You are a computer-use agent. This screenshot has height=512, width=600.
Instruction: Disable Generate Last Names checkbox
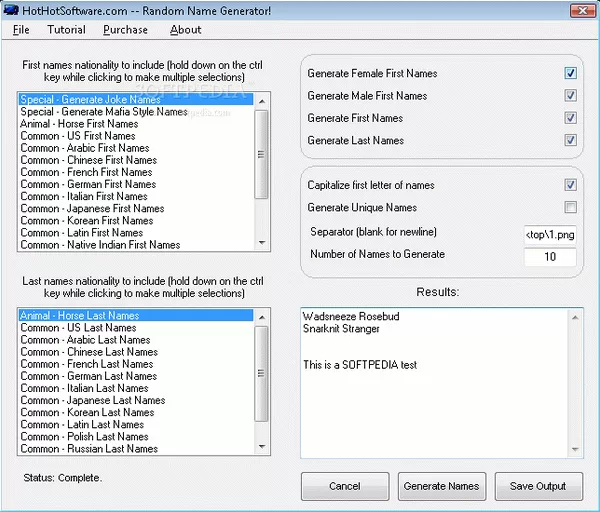click(x=570, y=141)
